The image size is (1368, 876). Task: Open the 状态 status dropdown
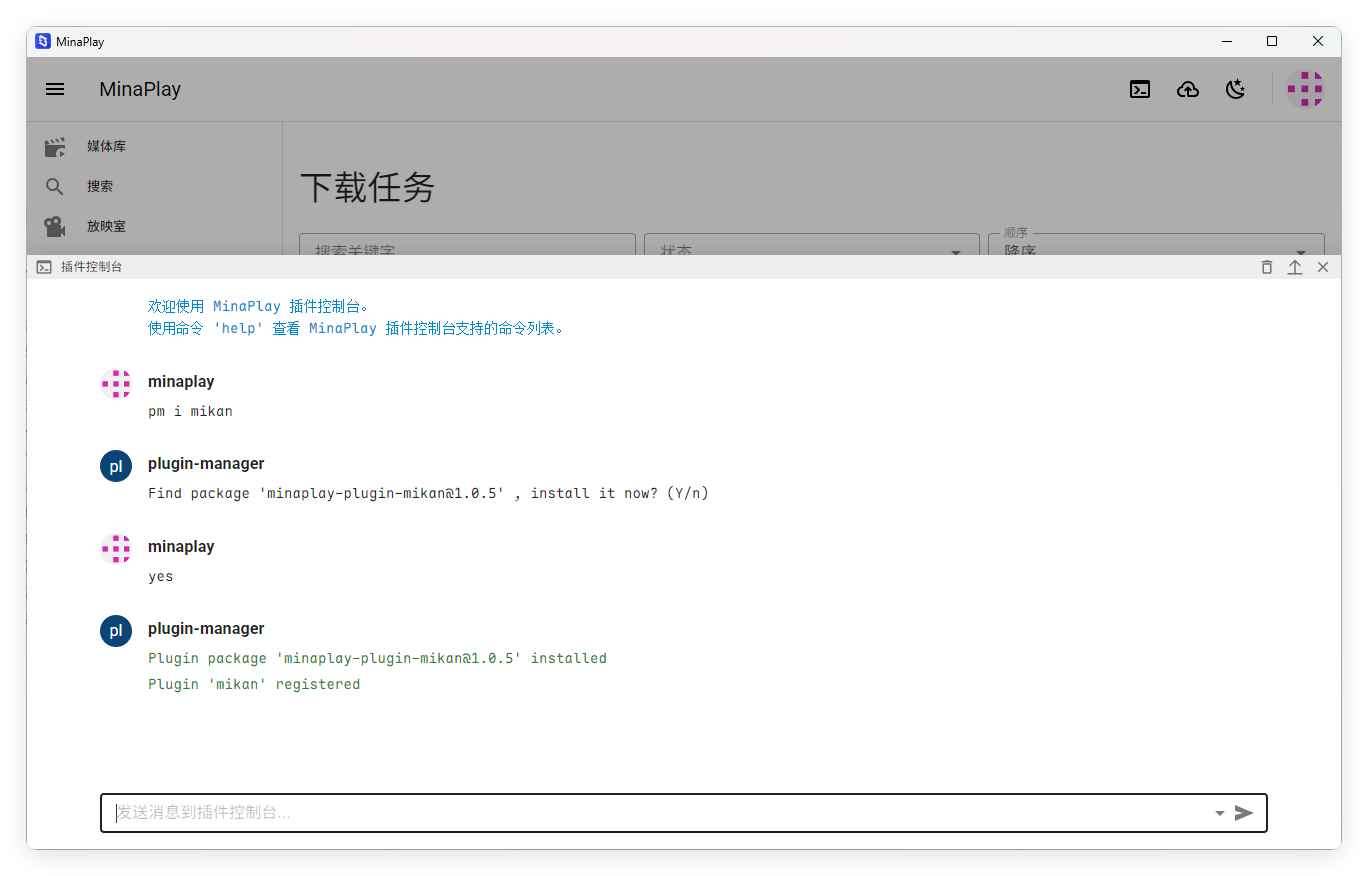[x=811, y=249]
